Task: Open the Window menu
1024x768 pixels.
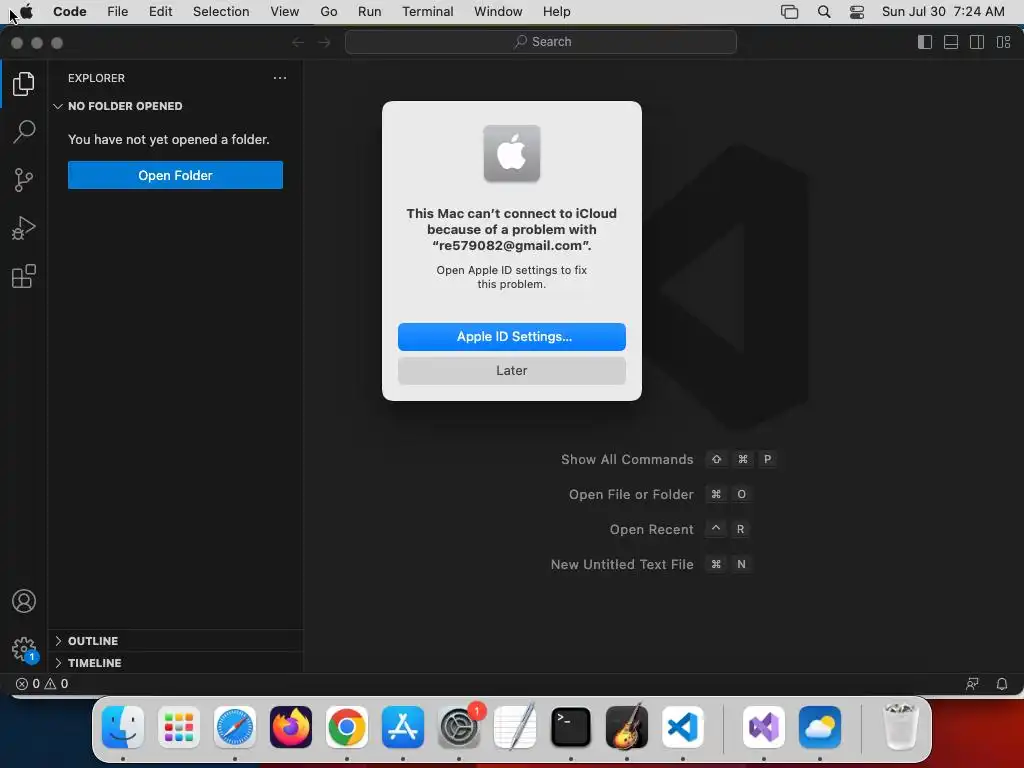Action: pyautogui.click(x=498, y=12)
